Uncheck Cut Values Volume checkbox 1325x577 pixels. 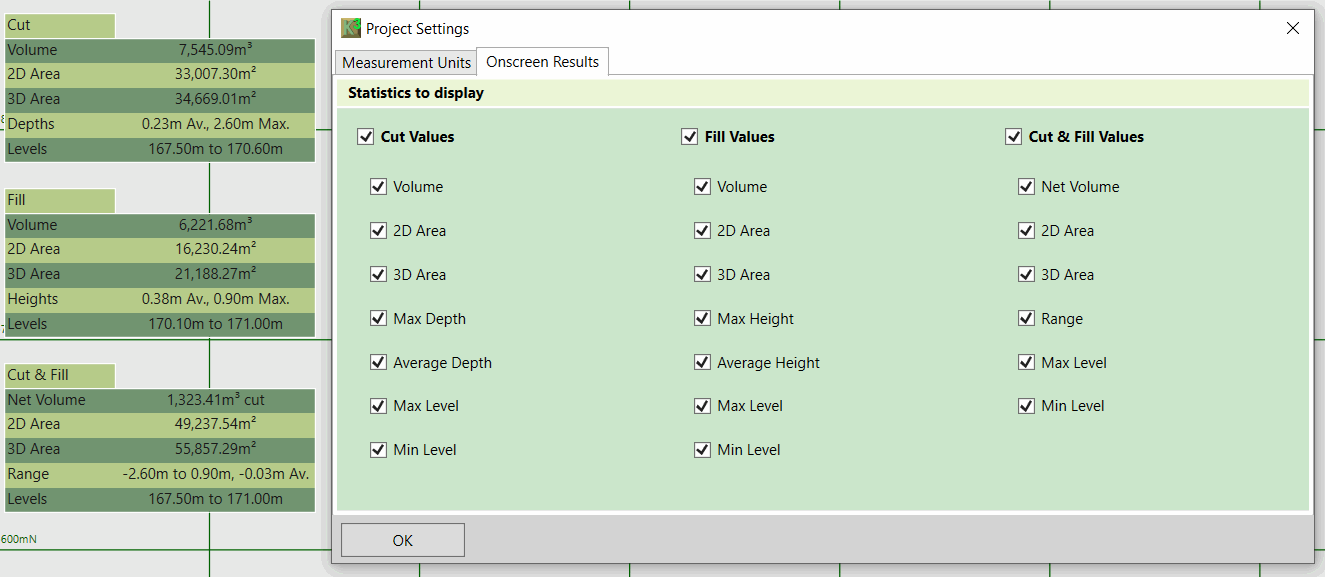pos(378,187)
